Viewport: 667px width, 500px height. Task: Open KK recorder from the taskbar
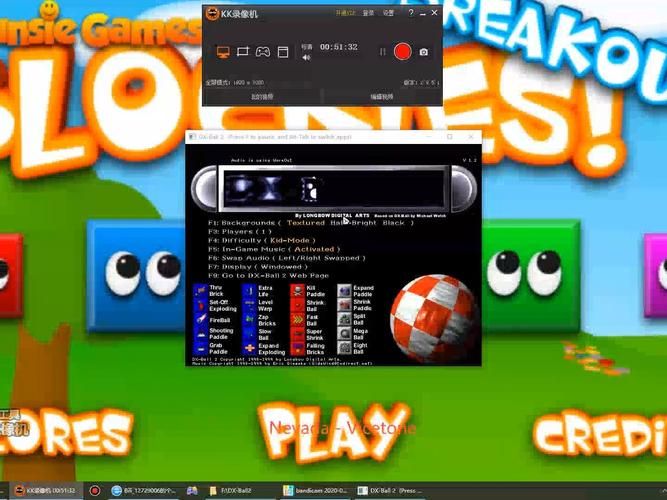45,491
